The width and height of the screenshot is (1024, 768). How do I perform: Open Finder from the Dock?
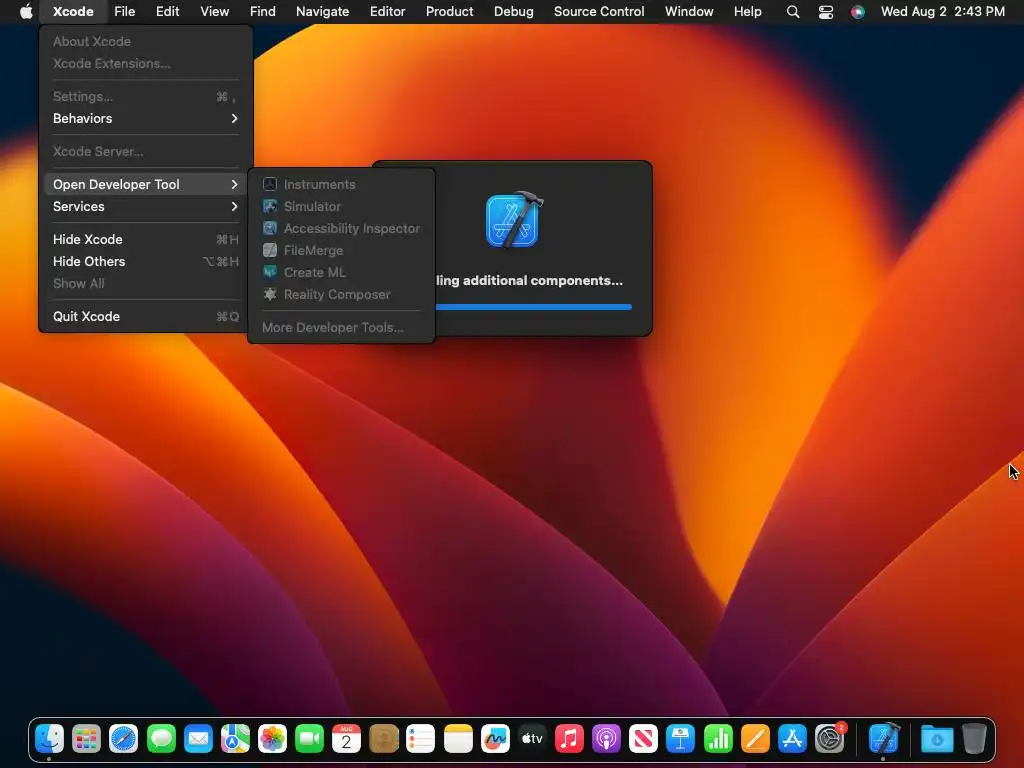click(x=50, y=739)
